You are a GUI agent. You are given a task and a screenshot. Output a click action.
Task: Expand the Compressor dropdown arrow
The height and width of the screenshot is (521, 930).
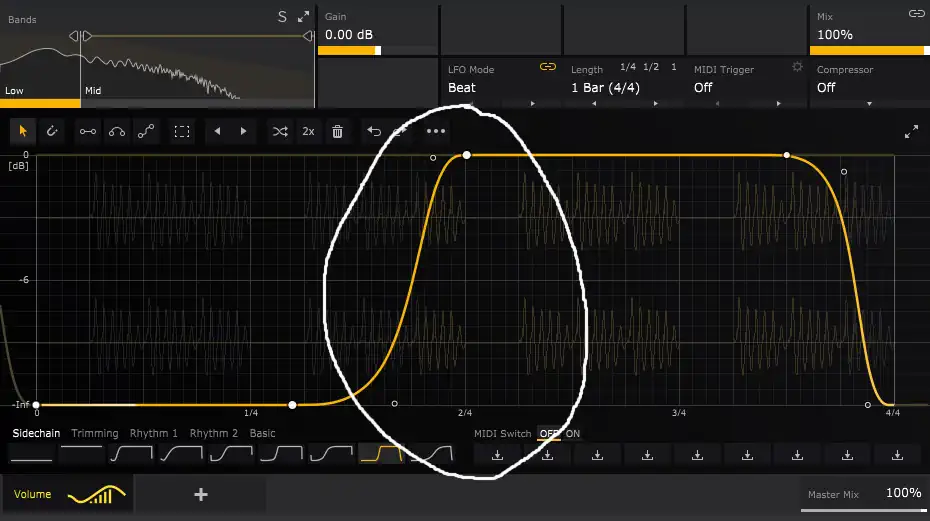coord(869,104)
